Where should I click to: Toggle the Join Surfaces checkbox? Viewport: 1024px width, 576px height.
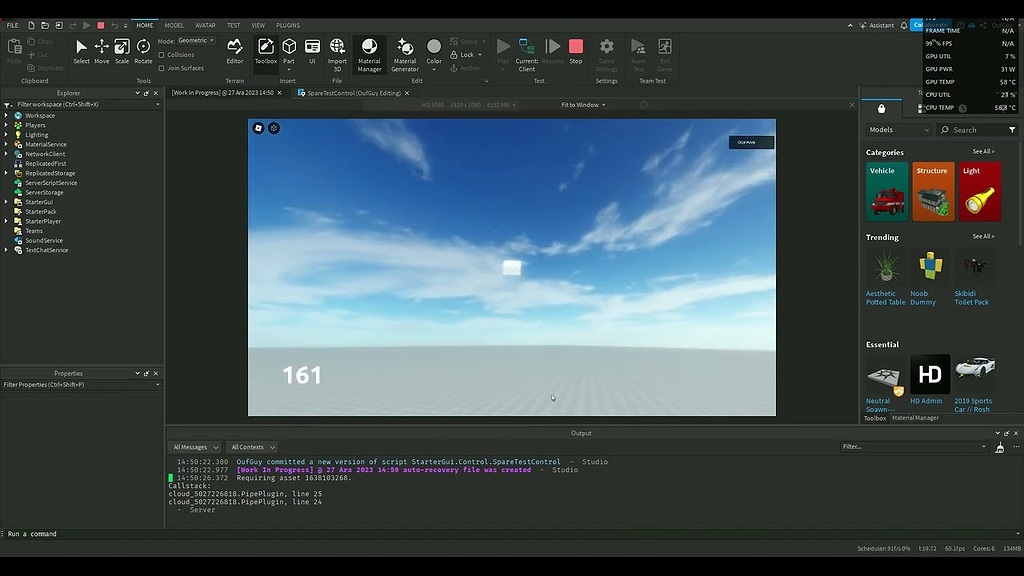[x=161, y=68]
